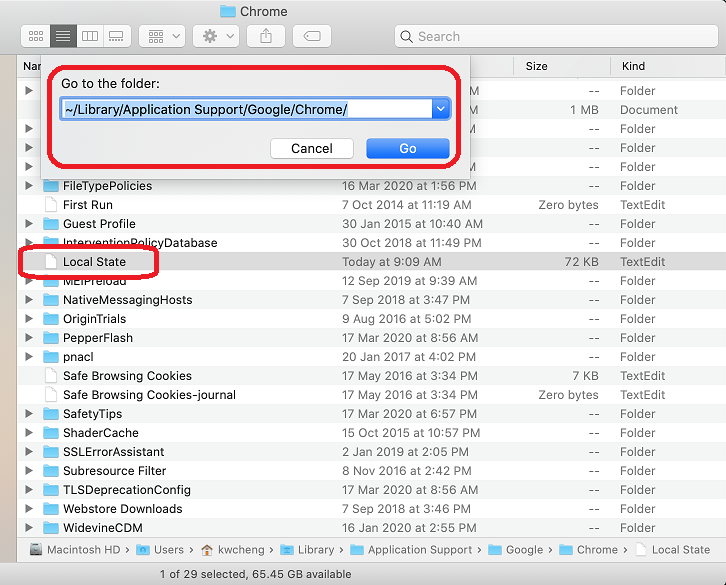Expand the OriginTrials folder
726x585 pixels.
[x=29, y=319]
